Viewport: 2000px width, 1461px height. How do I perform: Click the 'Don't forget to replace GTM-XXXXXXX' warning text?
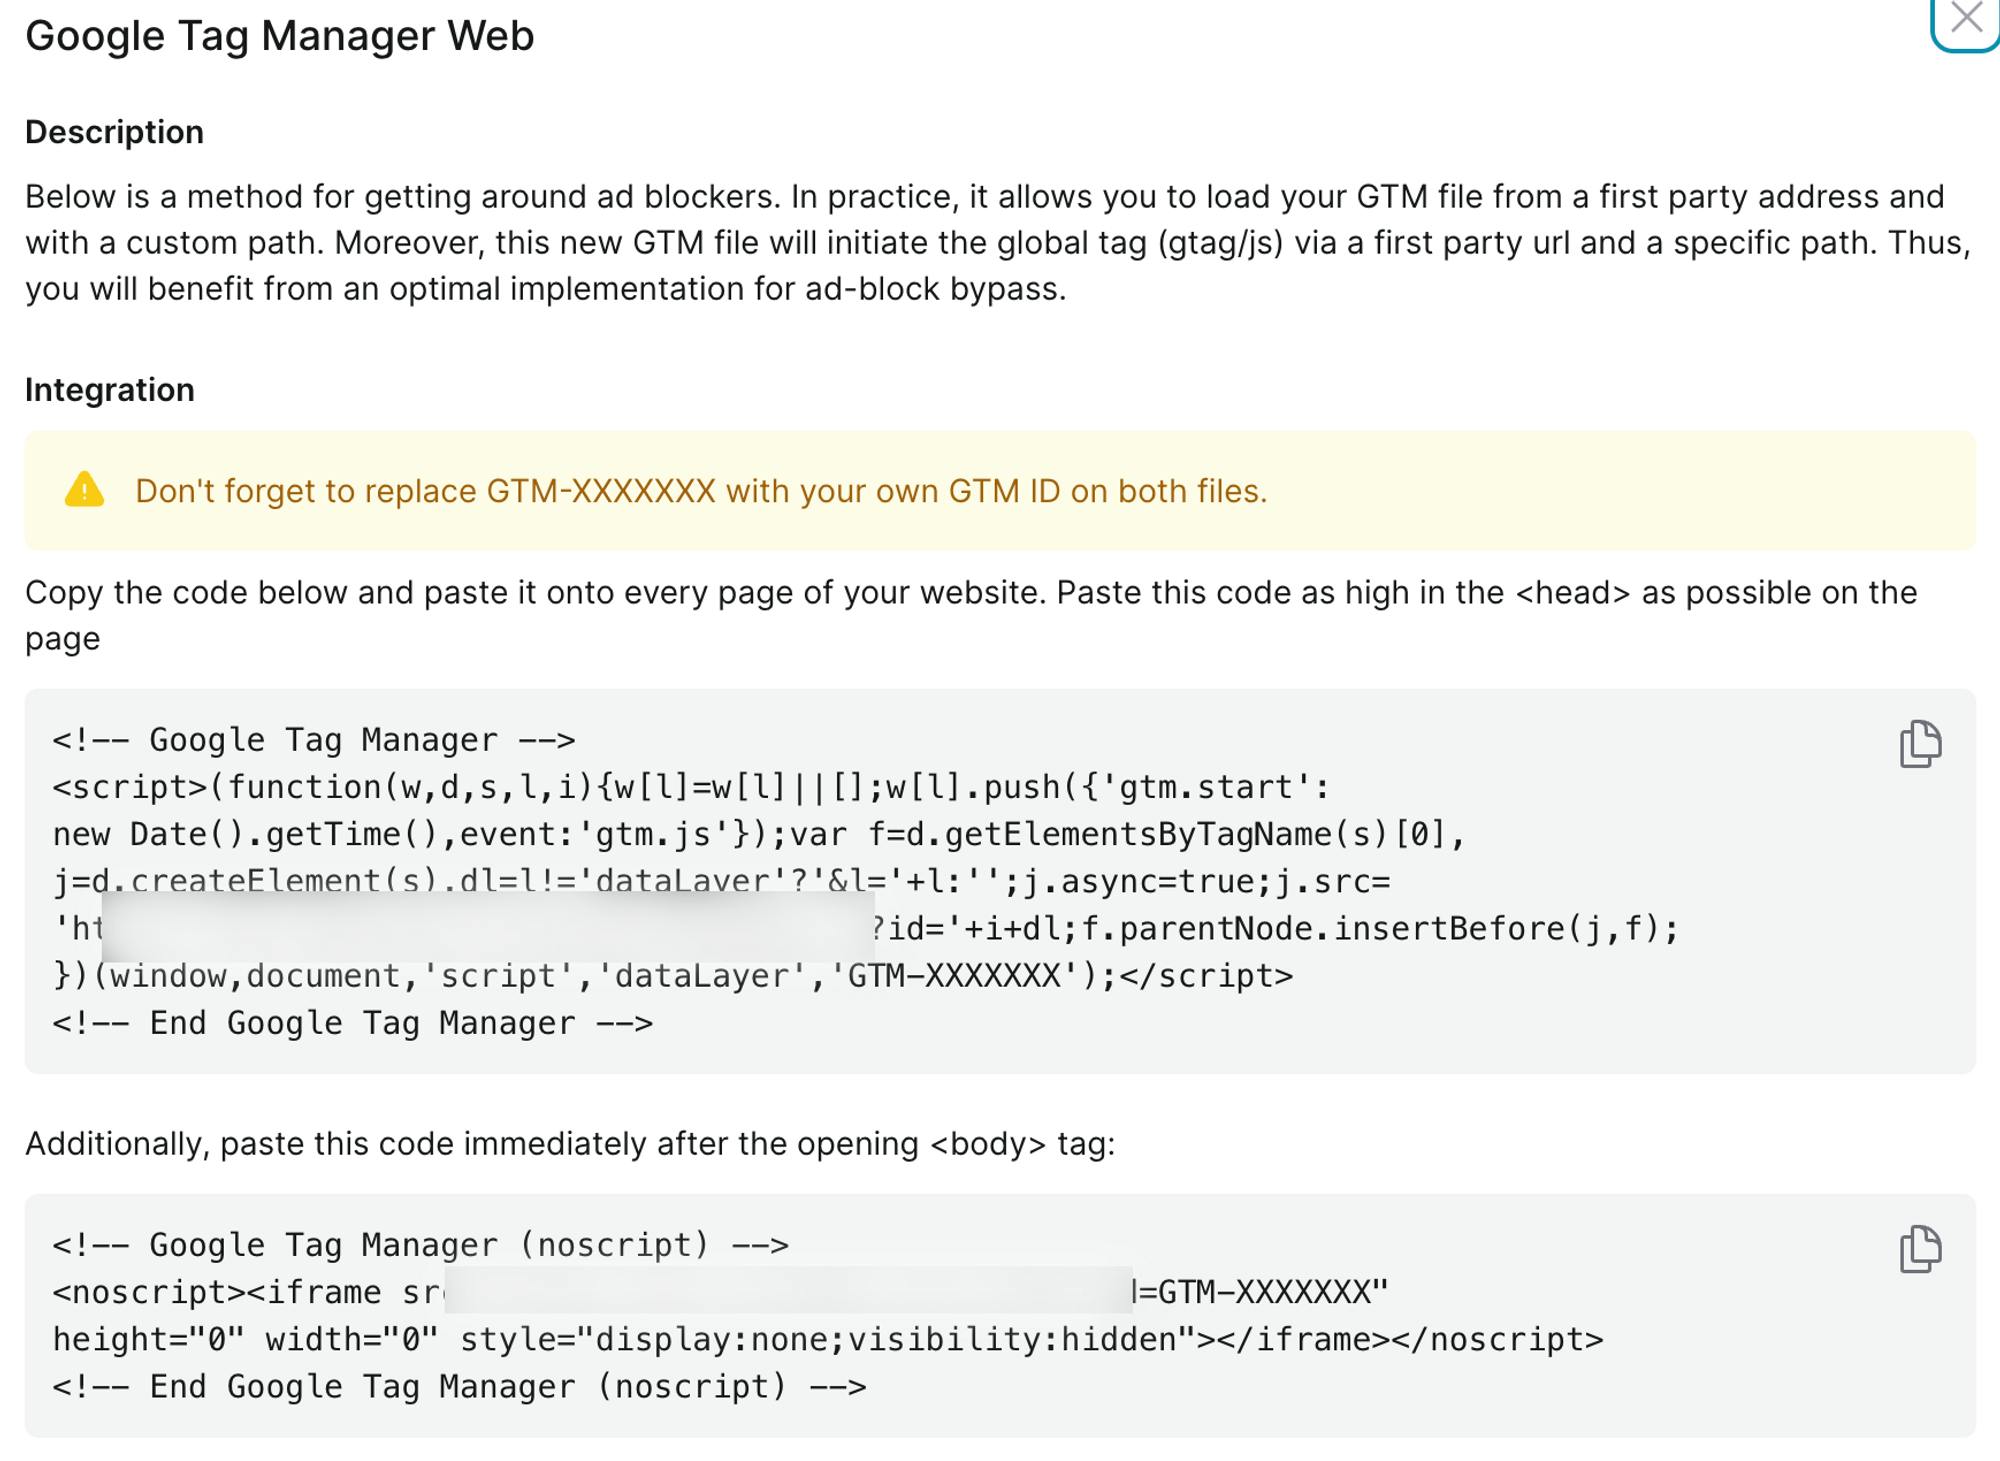click(x=701, y=491)
